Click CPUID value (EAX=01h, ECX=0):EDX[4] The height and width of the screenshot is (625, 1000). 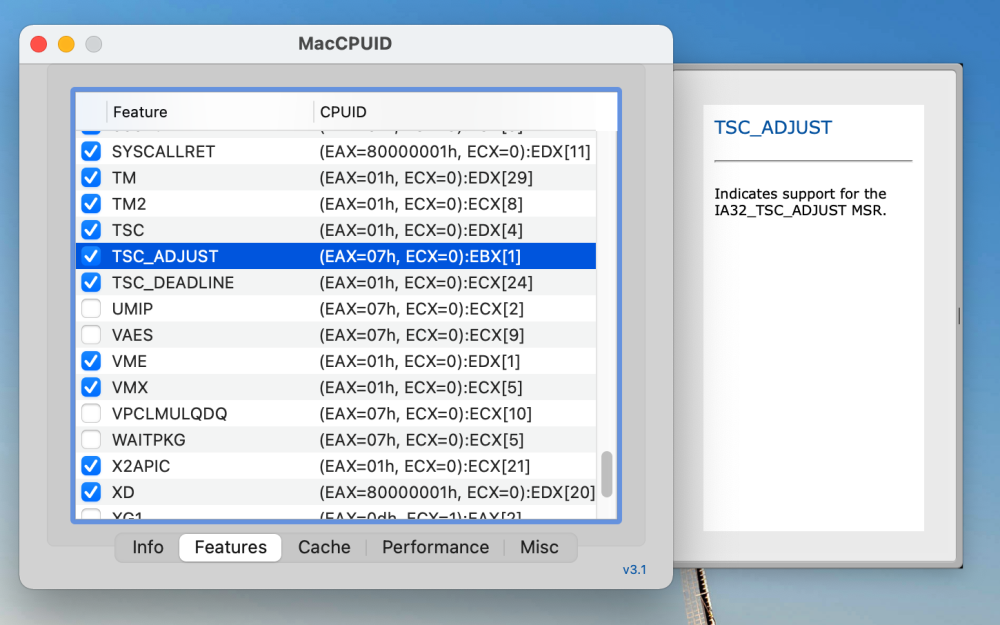pos(421,230)
